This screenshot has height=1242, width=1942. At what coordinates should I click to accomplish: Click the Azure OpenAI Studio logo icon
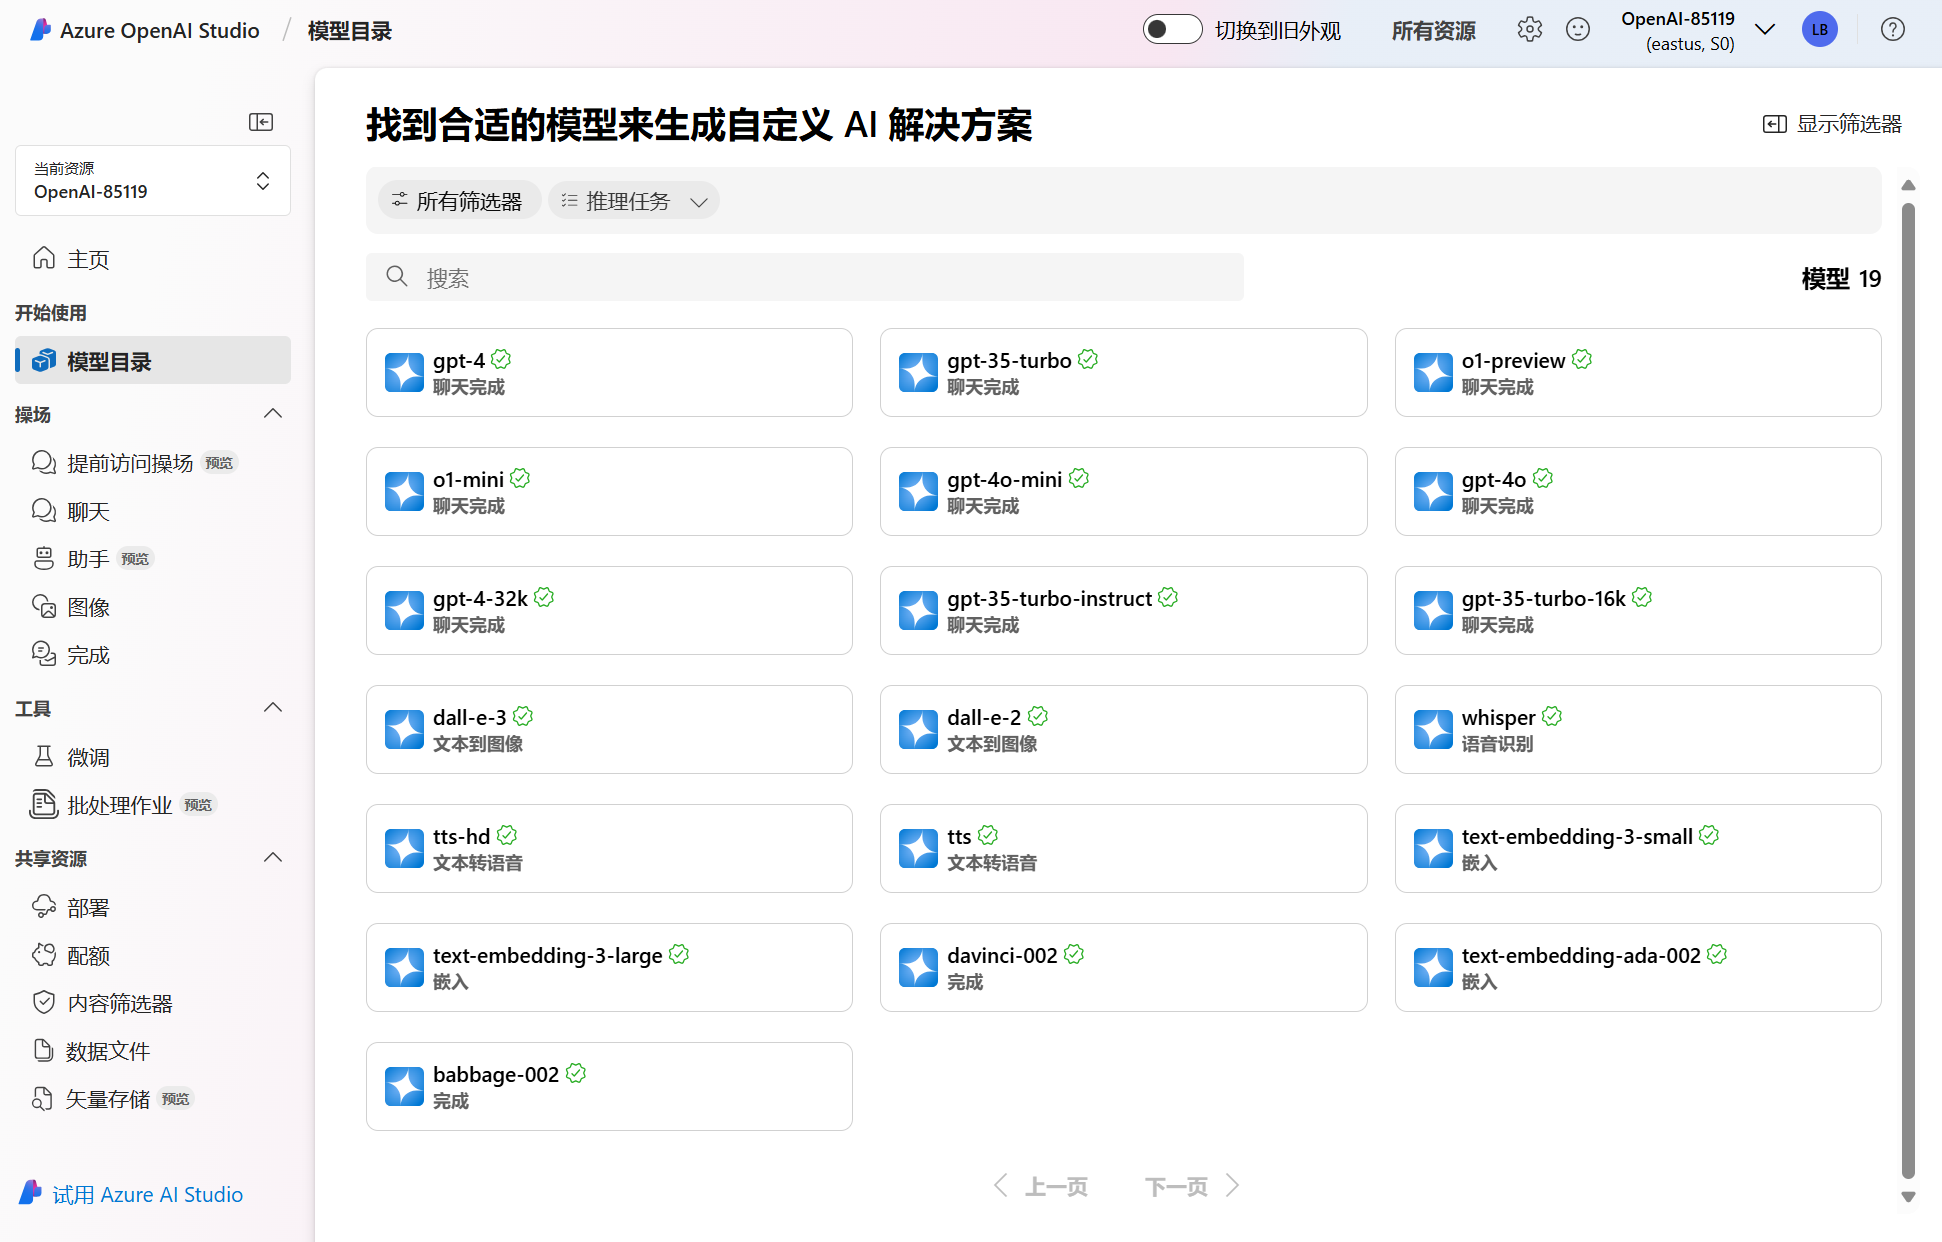pyautogui.click(x=40, y=30)
